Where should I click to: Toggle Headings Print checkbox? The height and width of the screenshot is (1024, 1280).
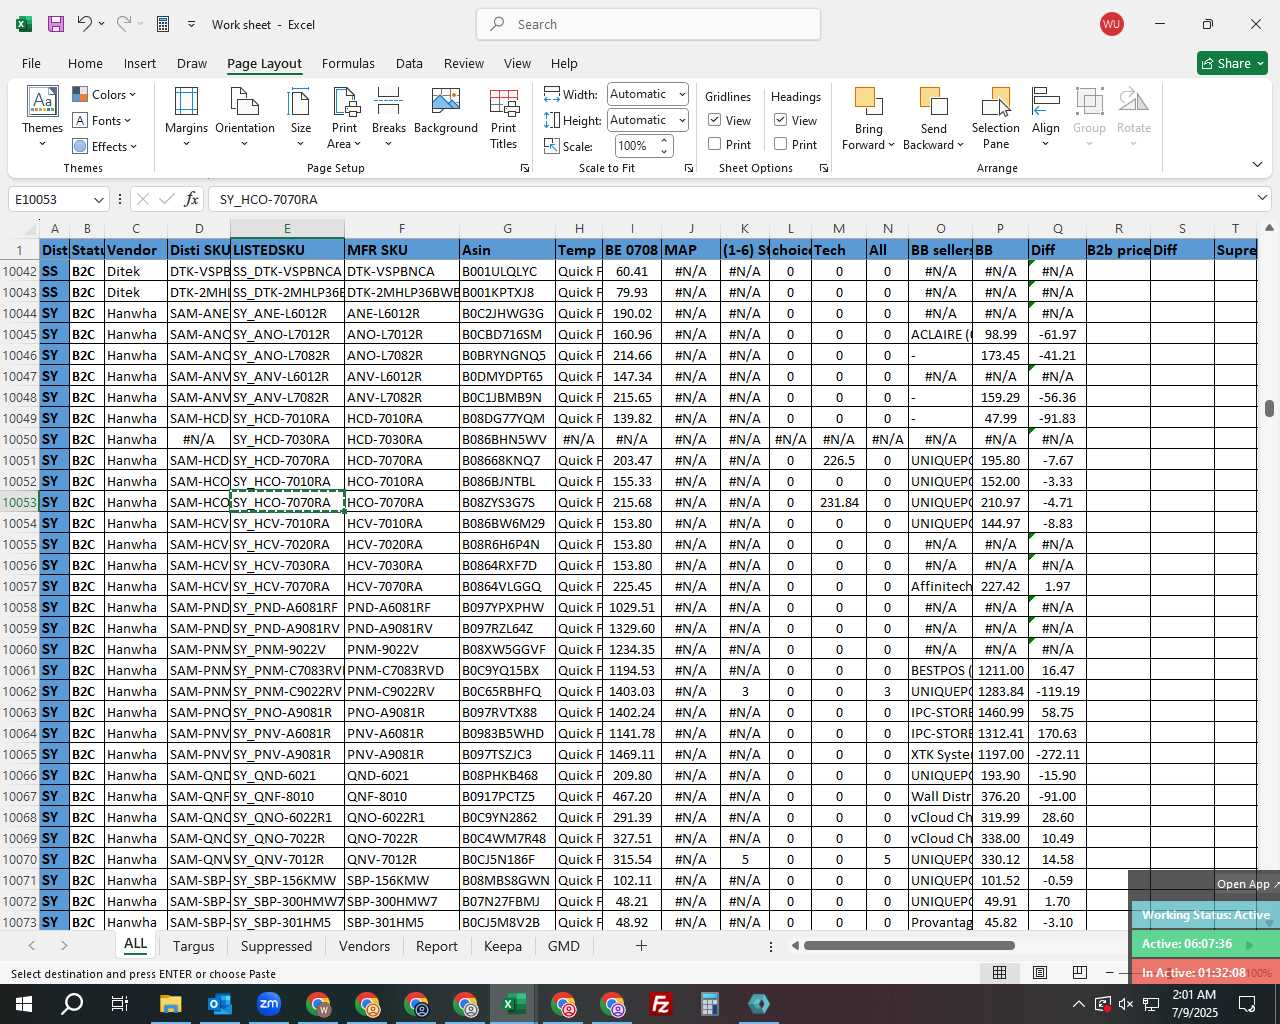tap(781, 144)
